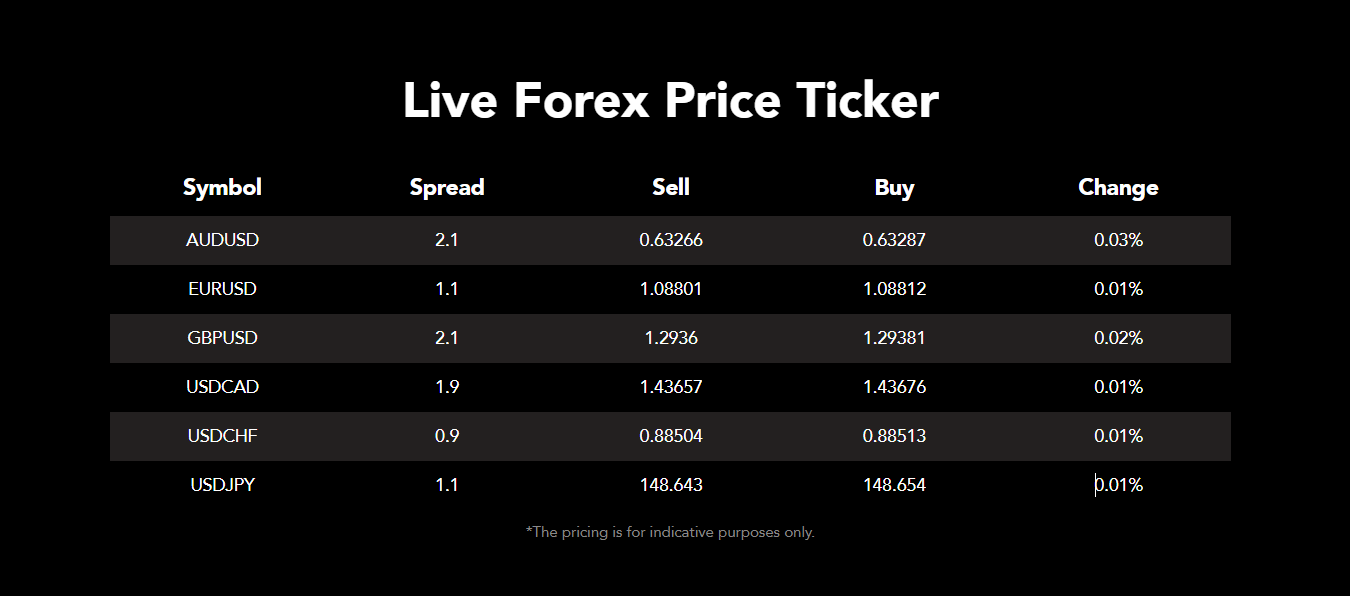Click the AUDUSD sell price 0.63266
This screenshot has width=1350, height=596.
click(x=671, y=240)
